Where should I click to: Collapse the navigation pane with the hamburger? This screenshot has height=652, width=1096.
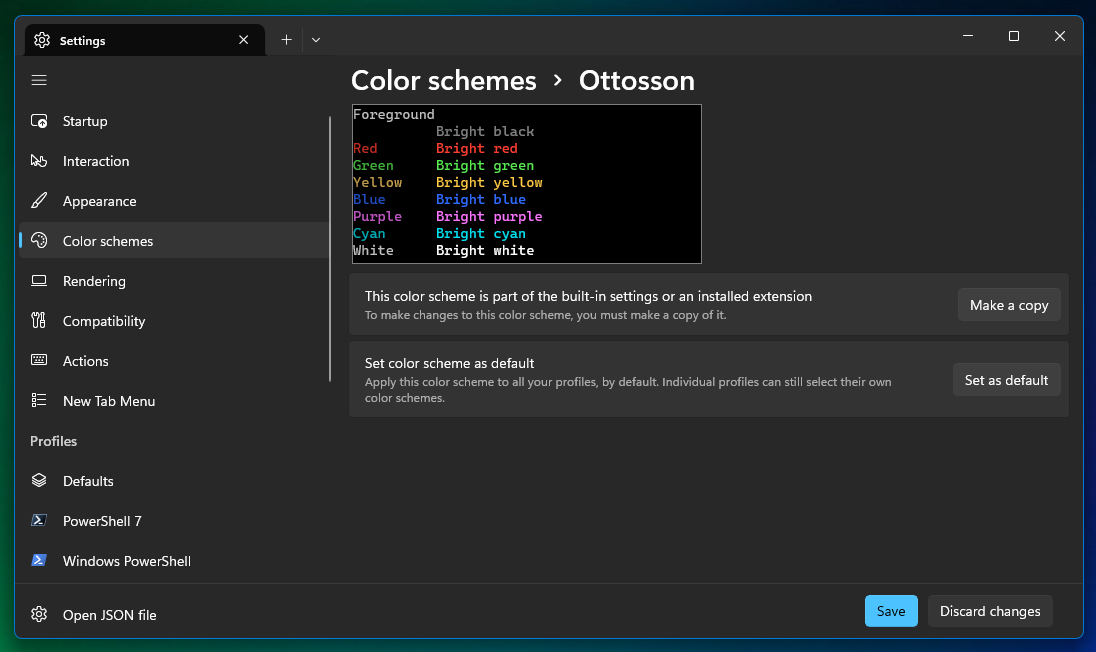(x=38, y=80)
